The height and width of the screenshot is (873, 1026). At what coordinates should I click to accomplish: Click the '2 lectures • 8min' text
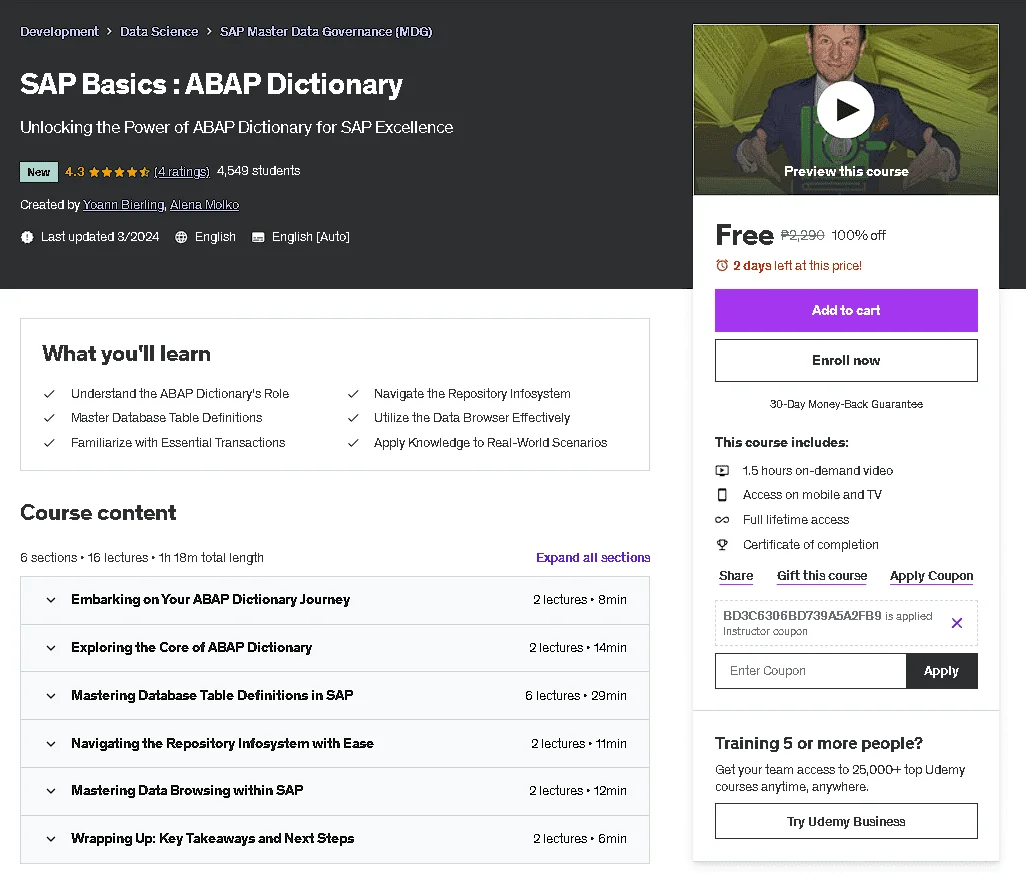point(580,600)
